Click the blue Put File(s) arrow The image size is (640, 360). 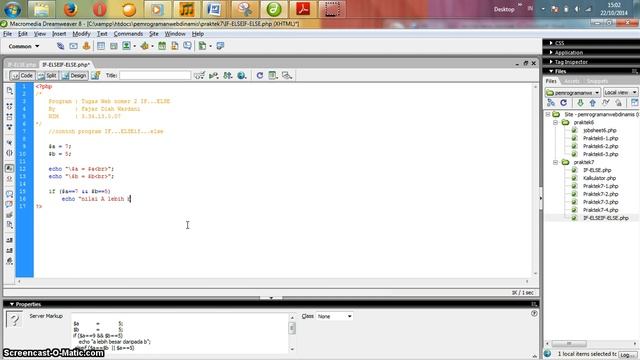[x=593, y=103]
